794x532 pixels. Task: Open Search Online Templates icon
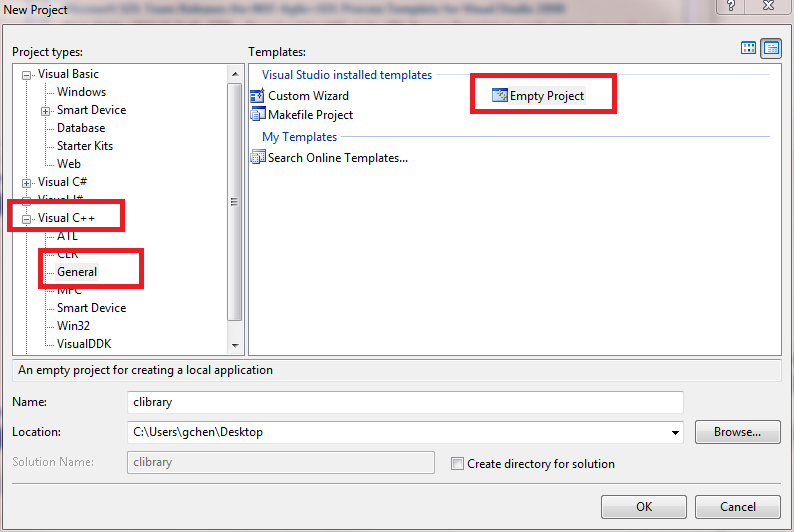click(x=258, y=157)
